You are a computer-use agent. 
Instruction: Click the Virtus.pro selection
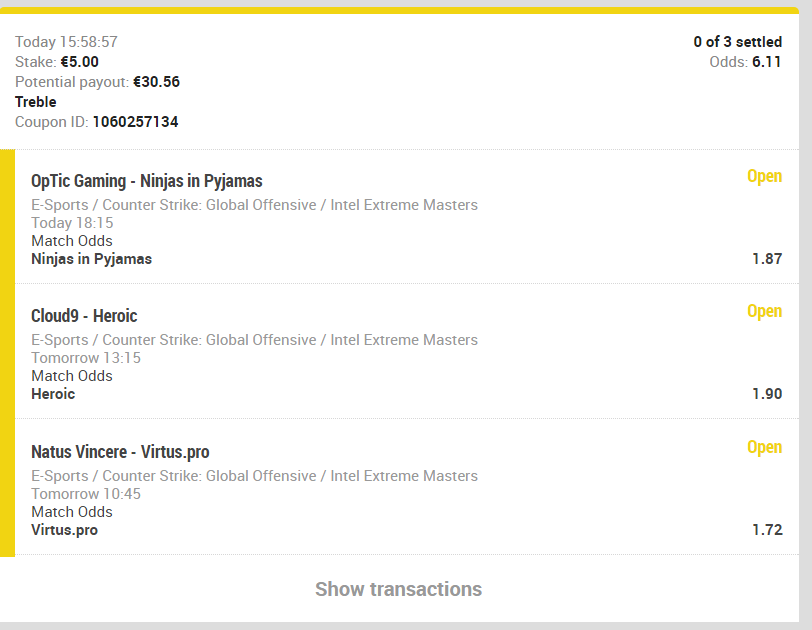(64, 530)
